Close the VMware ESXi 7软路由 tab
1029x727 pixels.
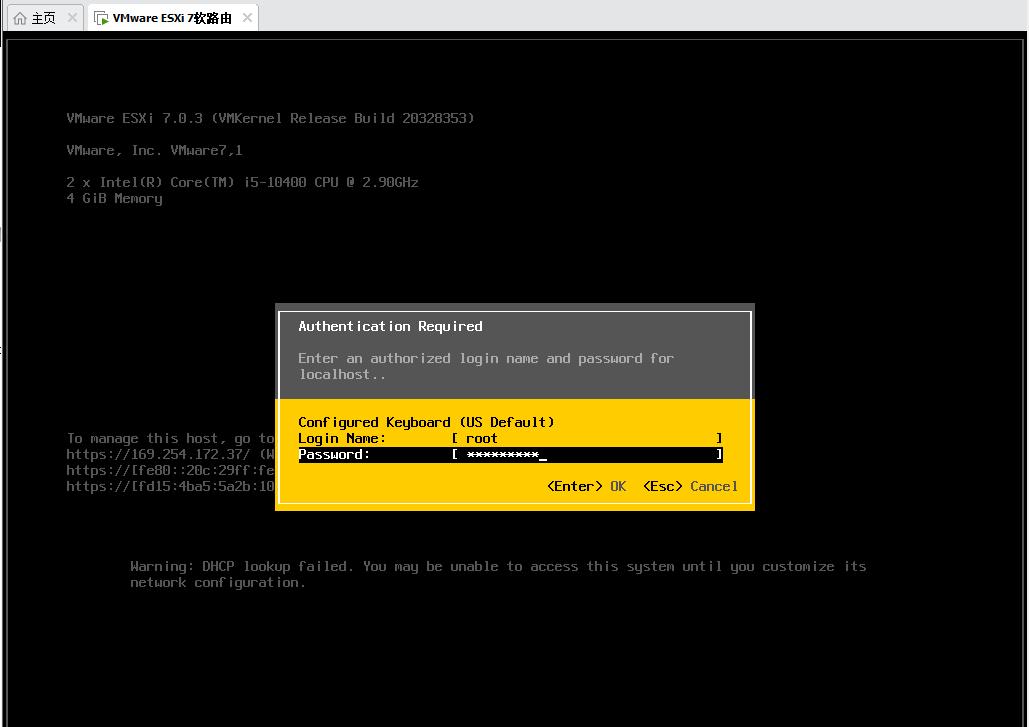247,18
